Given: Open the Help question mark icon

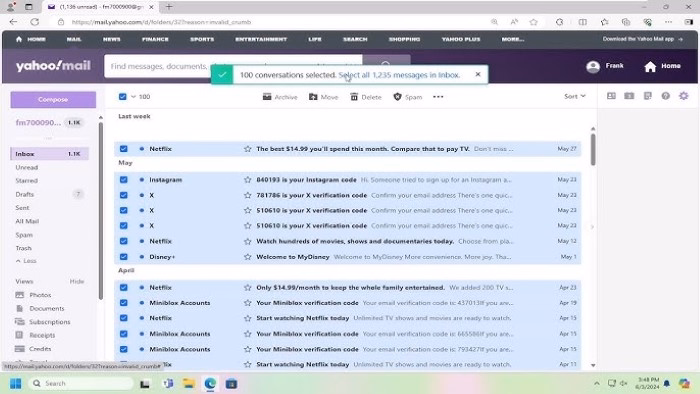Looking at the screenshot, I should point(665,96).
